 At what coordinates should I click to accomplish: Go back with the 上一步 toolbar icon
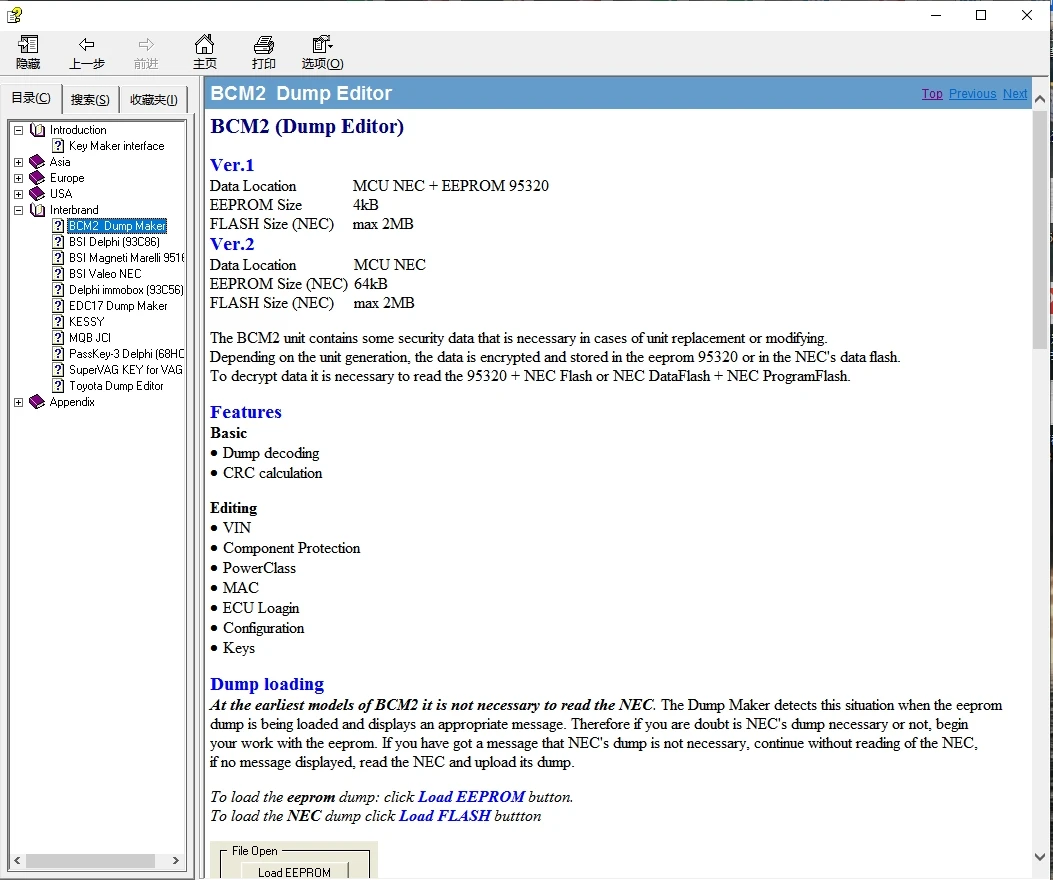click(87, 45)
